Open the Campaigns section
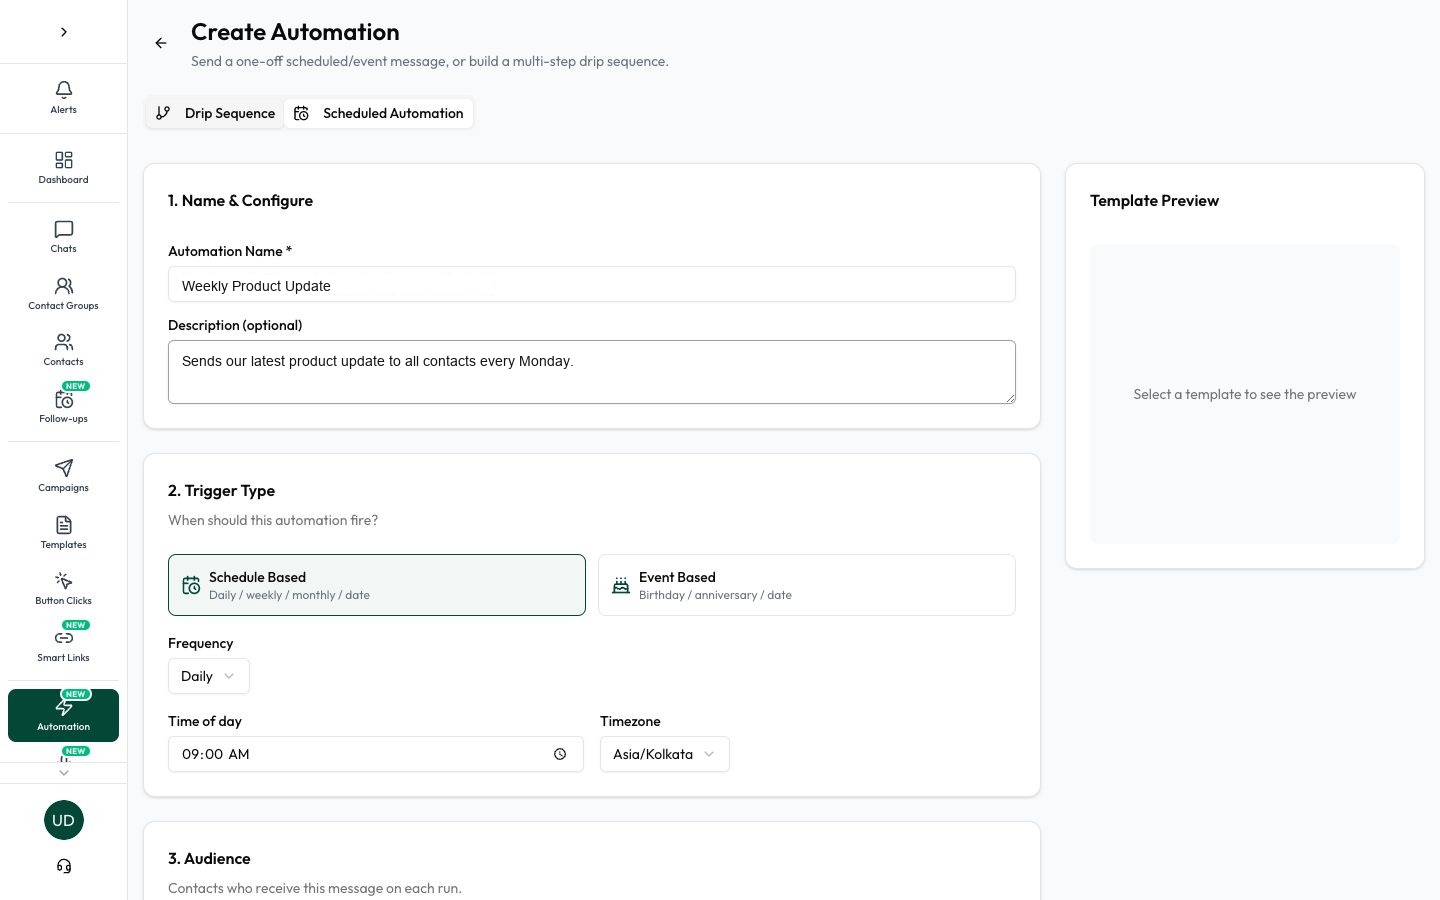This screenshot has height=900, width=1440. click(63, 476)
